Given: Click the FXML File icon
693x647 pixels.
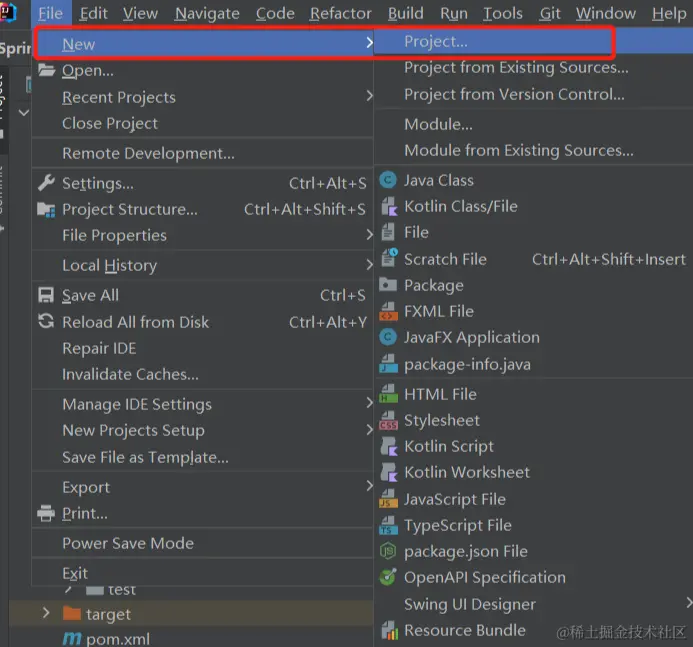Looking at the screenshot, I should pos(388,311).
